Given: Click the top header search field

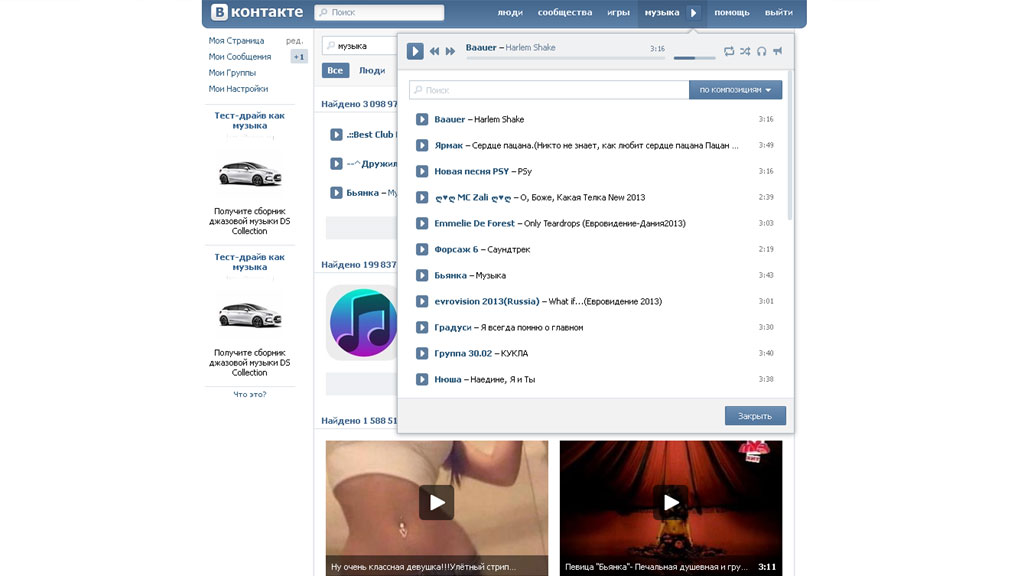Looking at the screenshot, I should (379, 12).
